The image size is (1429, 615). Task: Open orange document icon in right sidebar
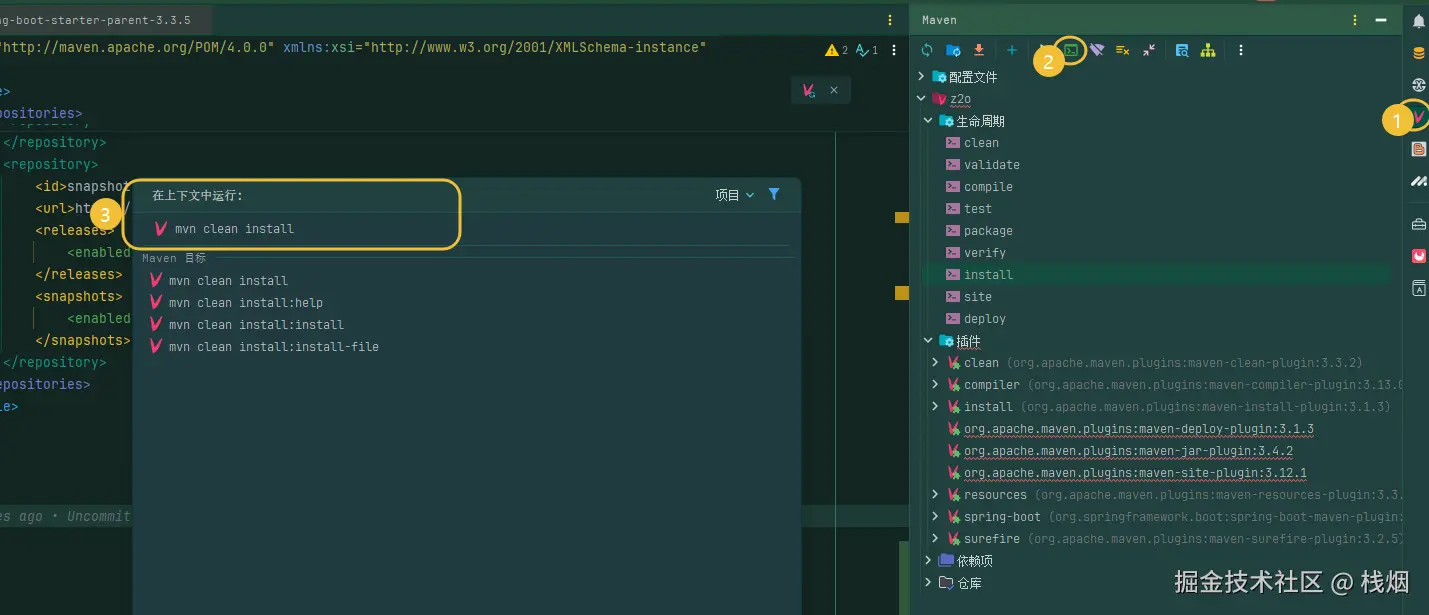[1418, 149]
